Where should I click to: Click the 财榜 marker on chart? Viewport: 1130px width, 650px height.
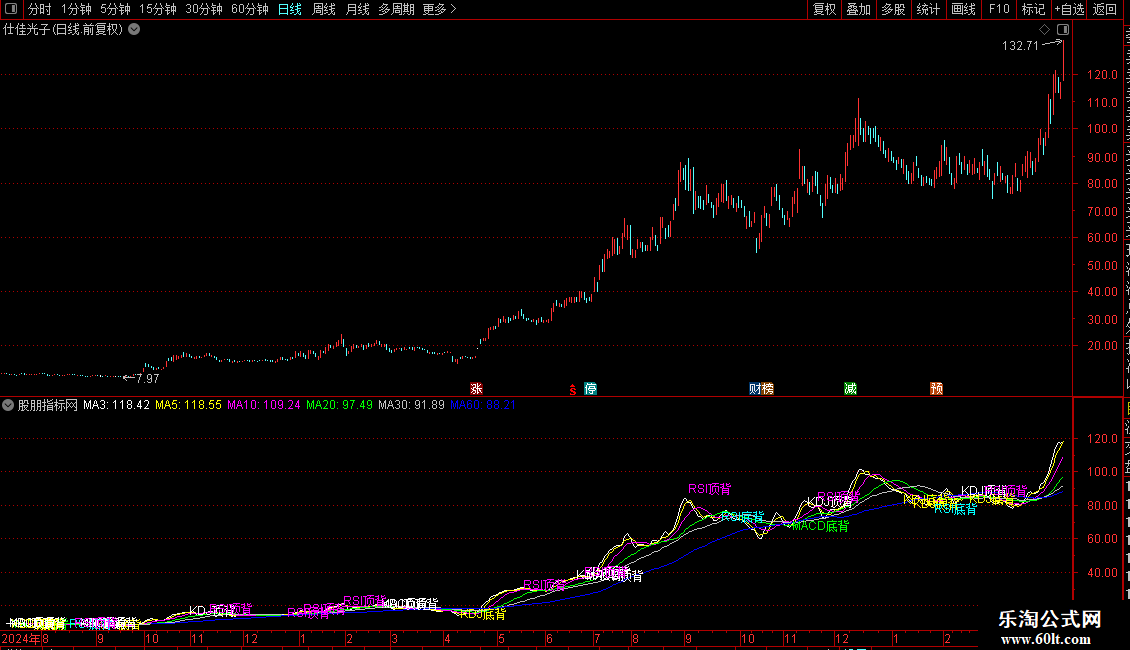pos(761,389)
